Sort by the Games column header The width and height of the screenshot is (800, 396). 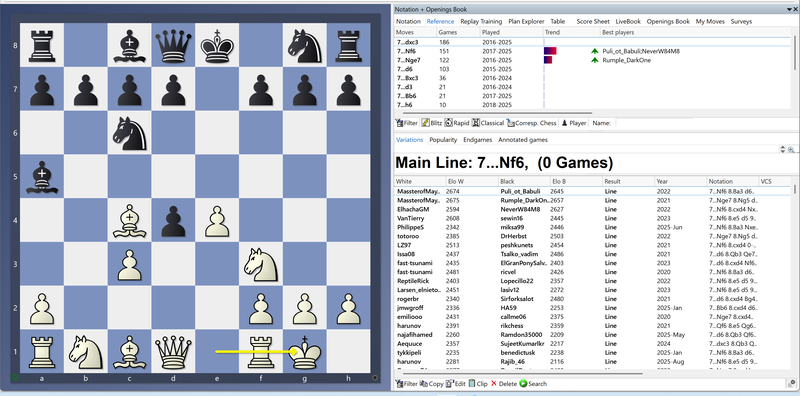point(458,32)
